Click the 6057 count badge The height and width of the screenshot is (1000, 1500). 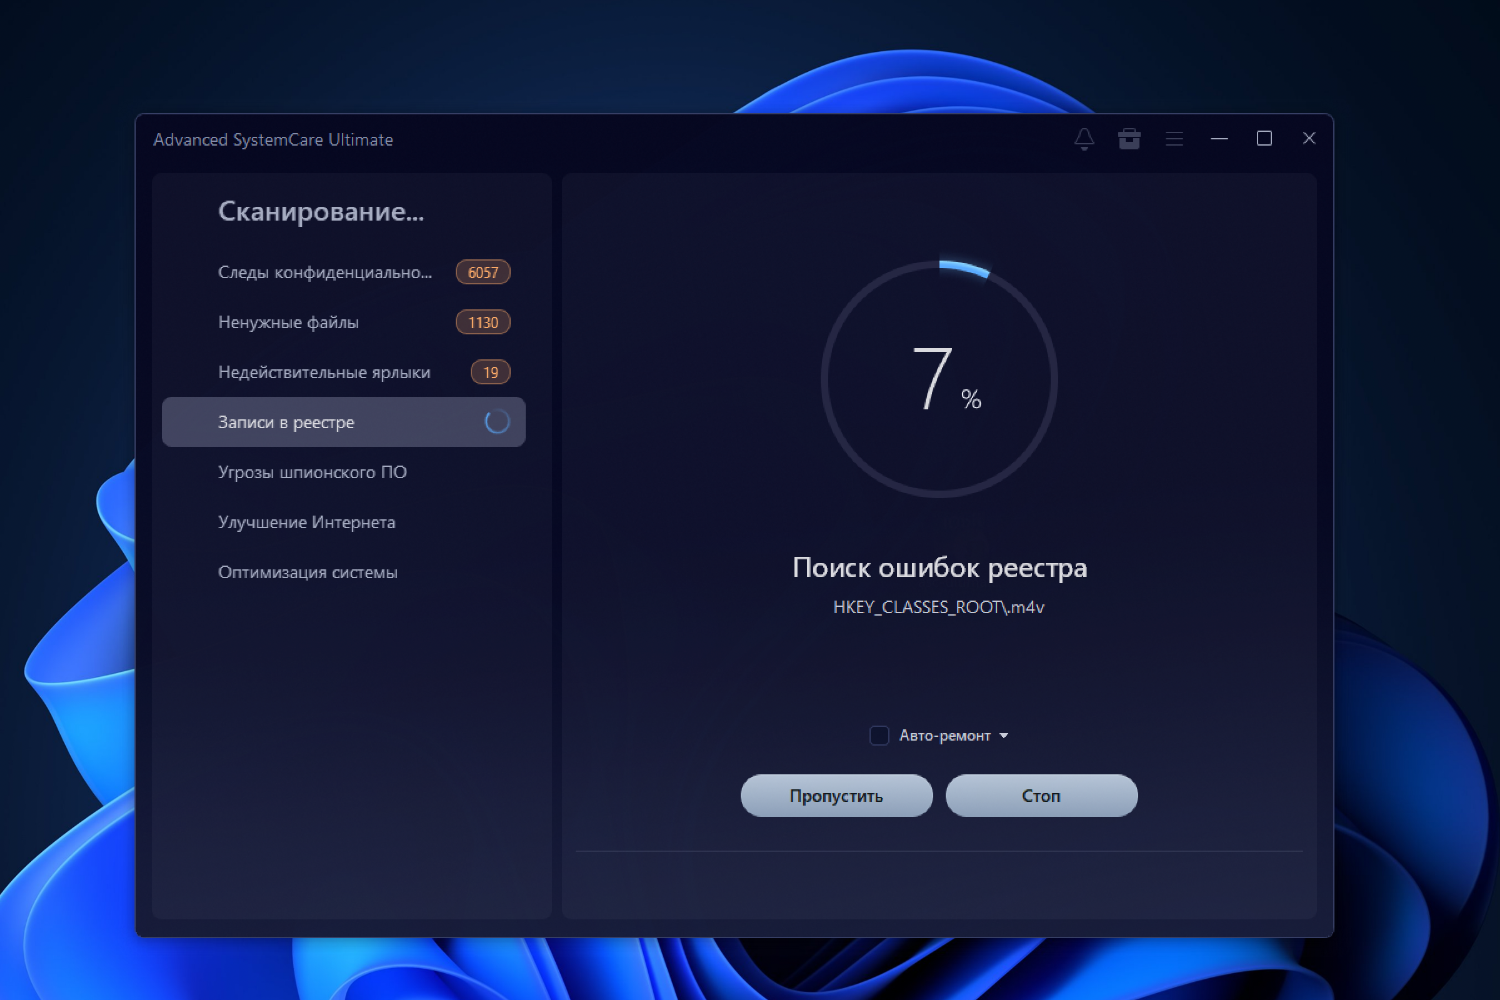pyautogui.click(x=483, y=272)
